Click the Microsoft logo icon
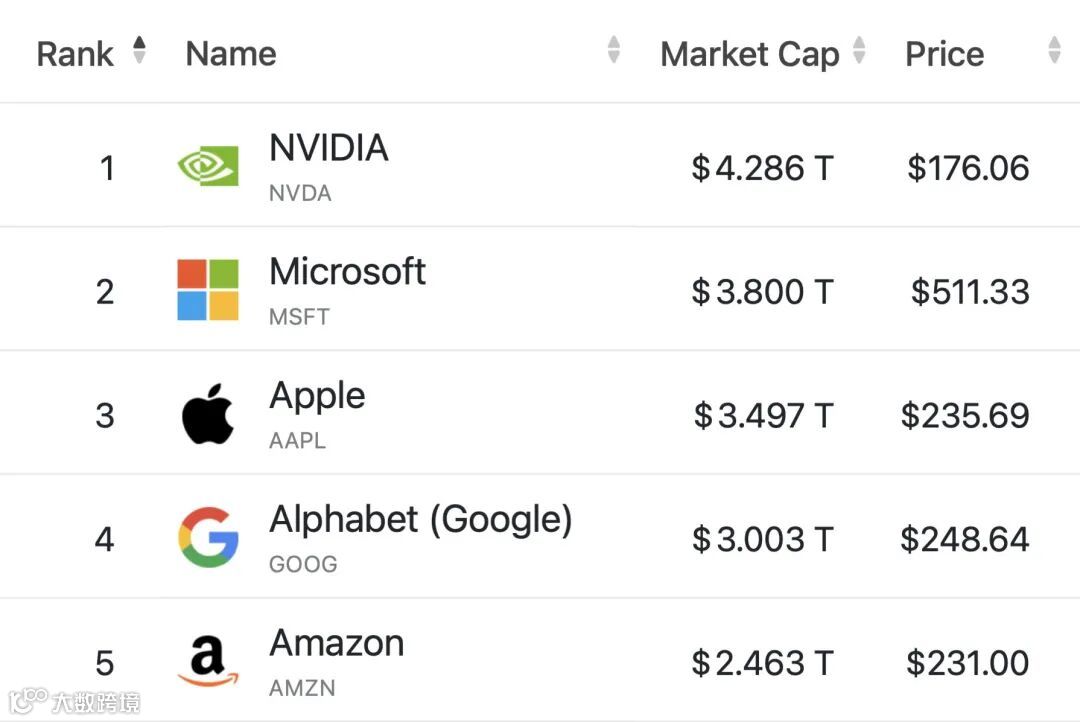 208,290
